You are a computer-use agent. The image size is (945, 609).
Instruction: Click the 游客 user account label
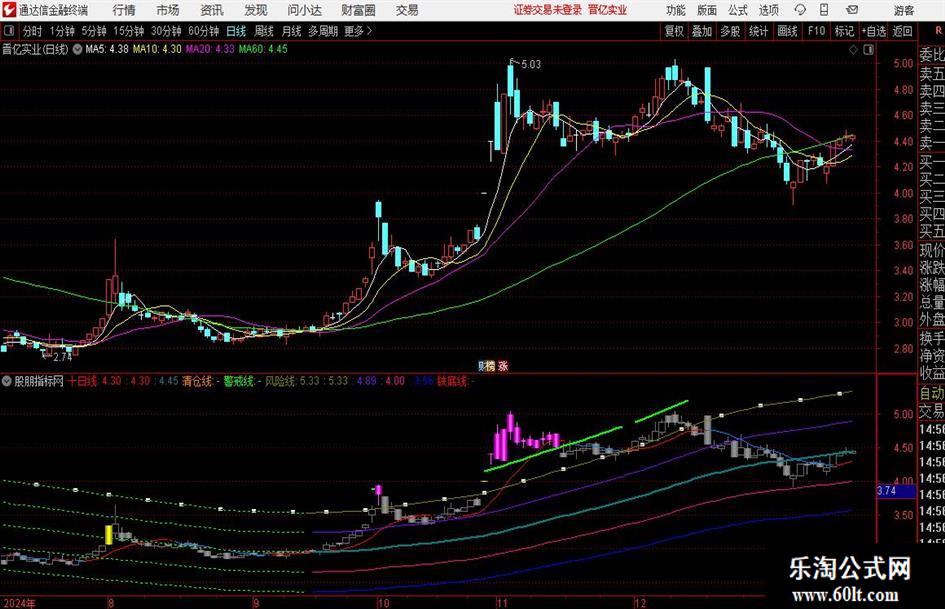[904, 10]
